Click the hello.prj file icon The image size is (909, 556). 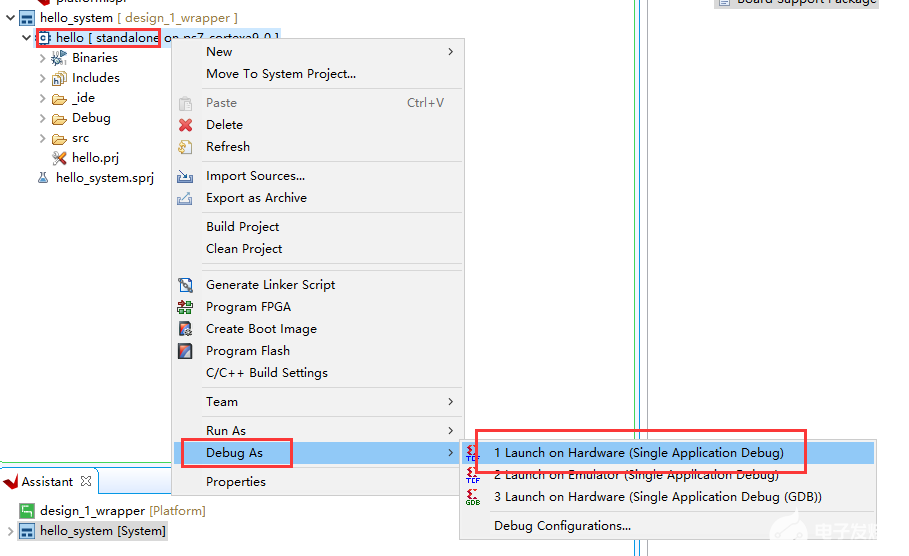pos(59,158)
